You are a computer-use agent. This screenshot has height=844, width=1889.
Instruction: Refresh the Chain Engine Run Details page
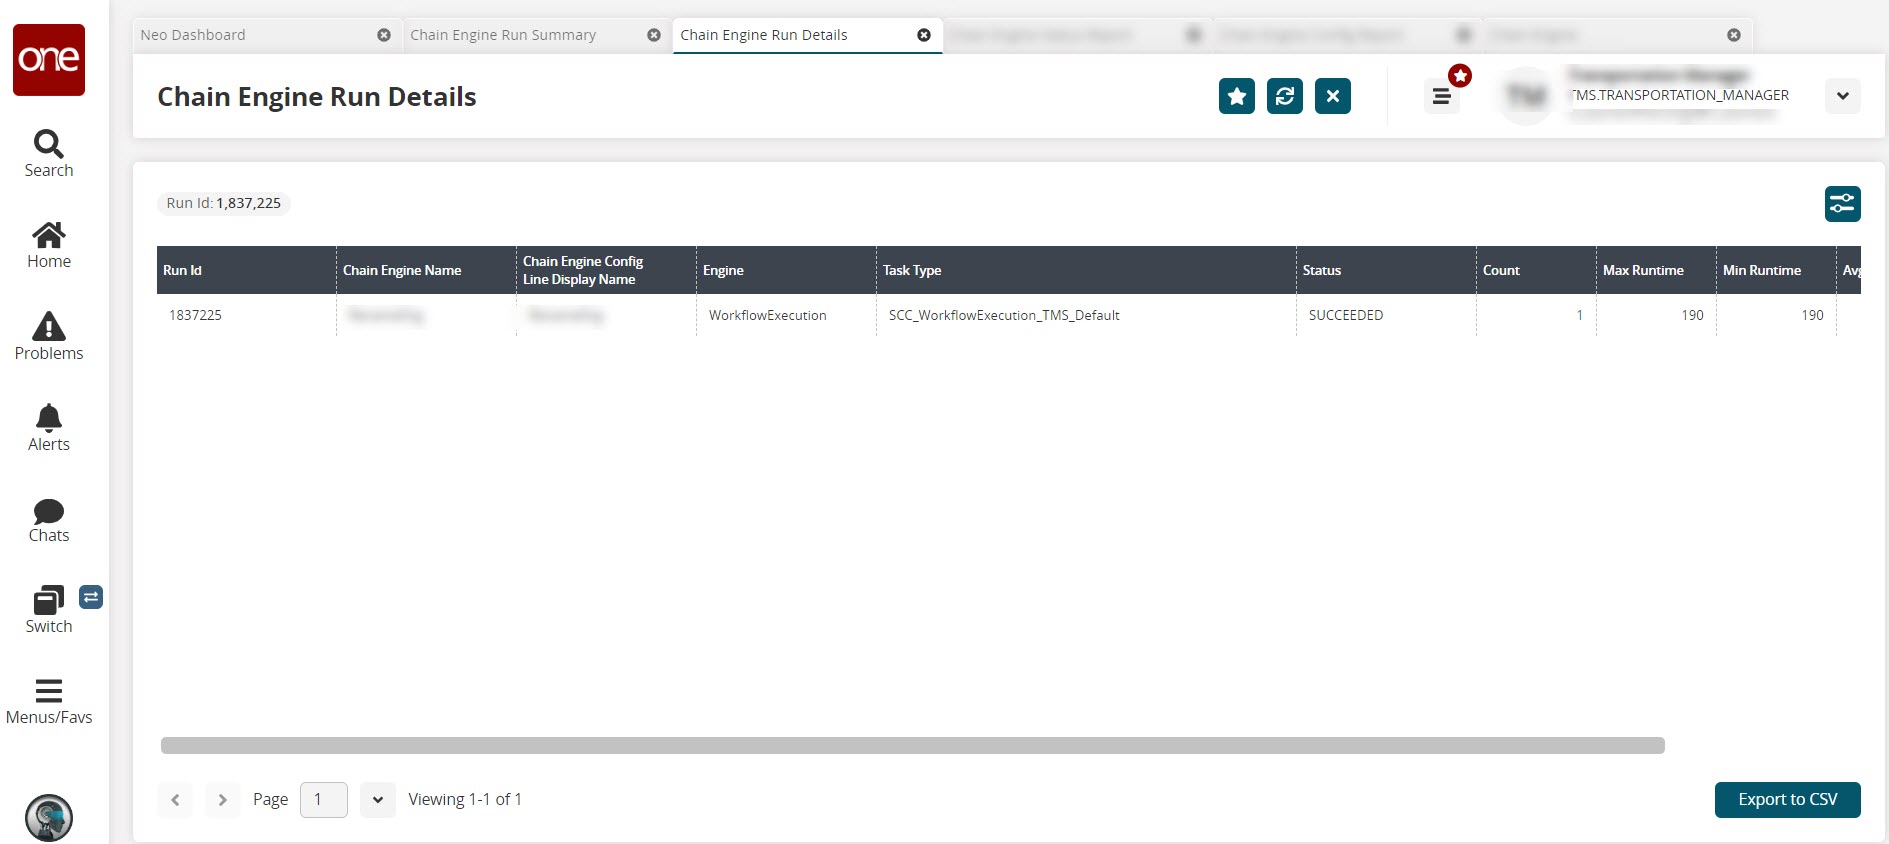pos(1285,96)
